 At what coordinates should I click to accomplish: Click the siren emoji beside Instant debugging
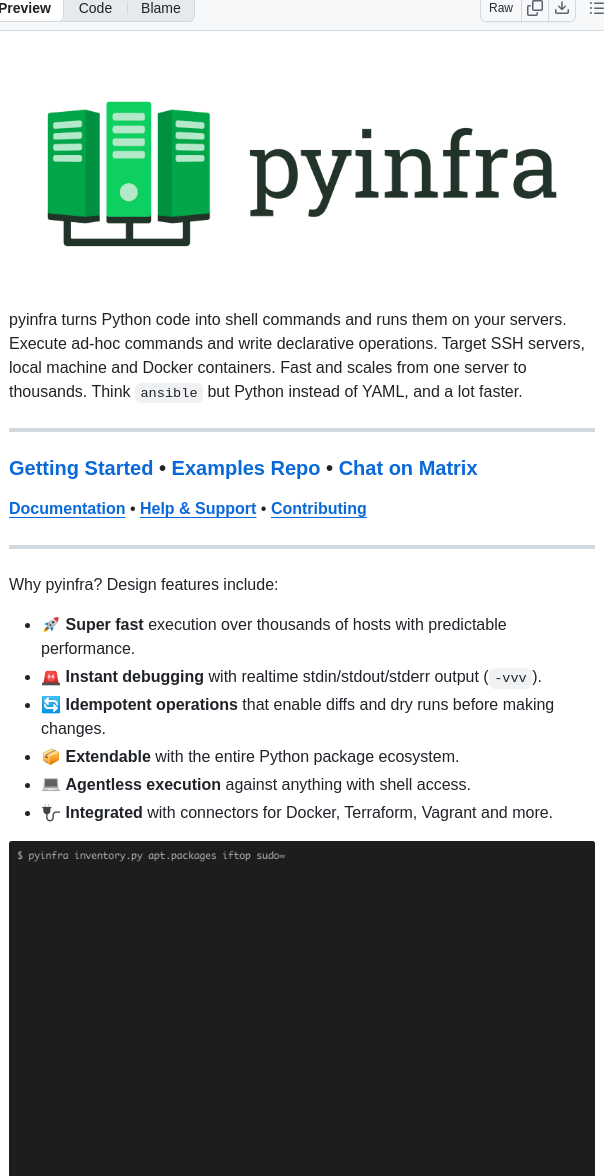coord(51,676)
